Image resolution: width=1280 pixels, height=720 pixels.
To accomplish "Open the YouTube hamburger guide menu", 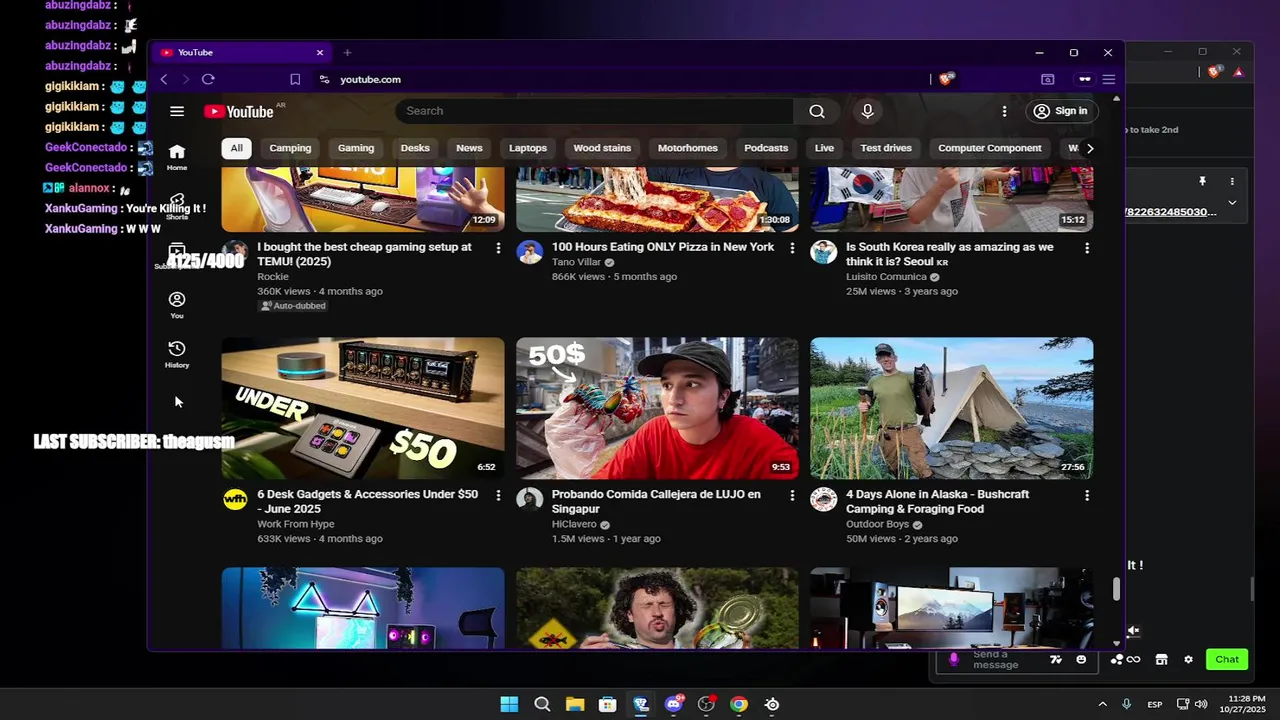I will click(177, 111).
